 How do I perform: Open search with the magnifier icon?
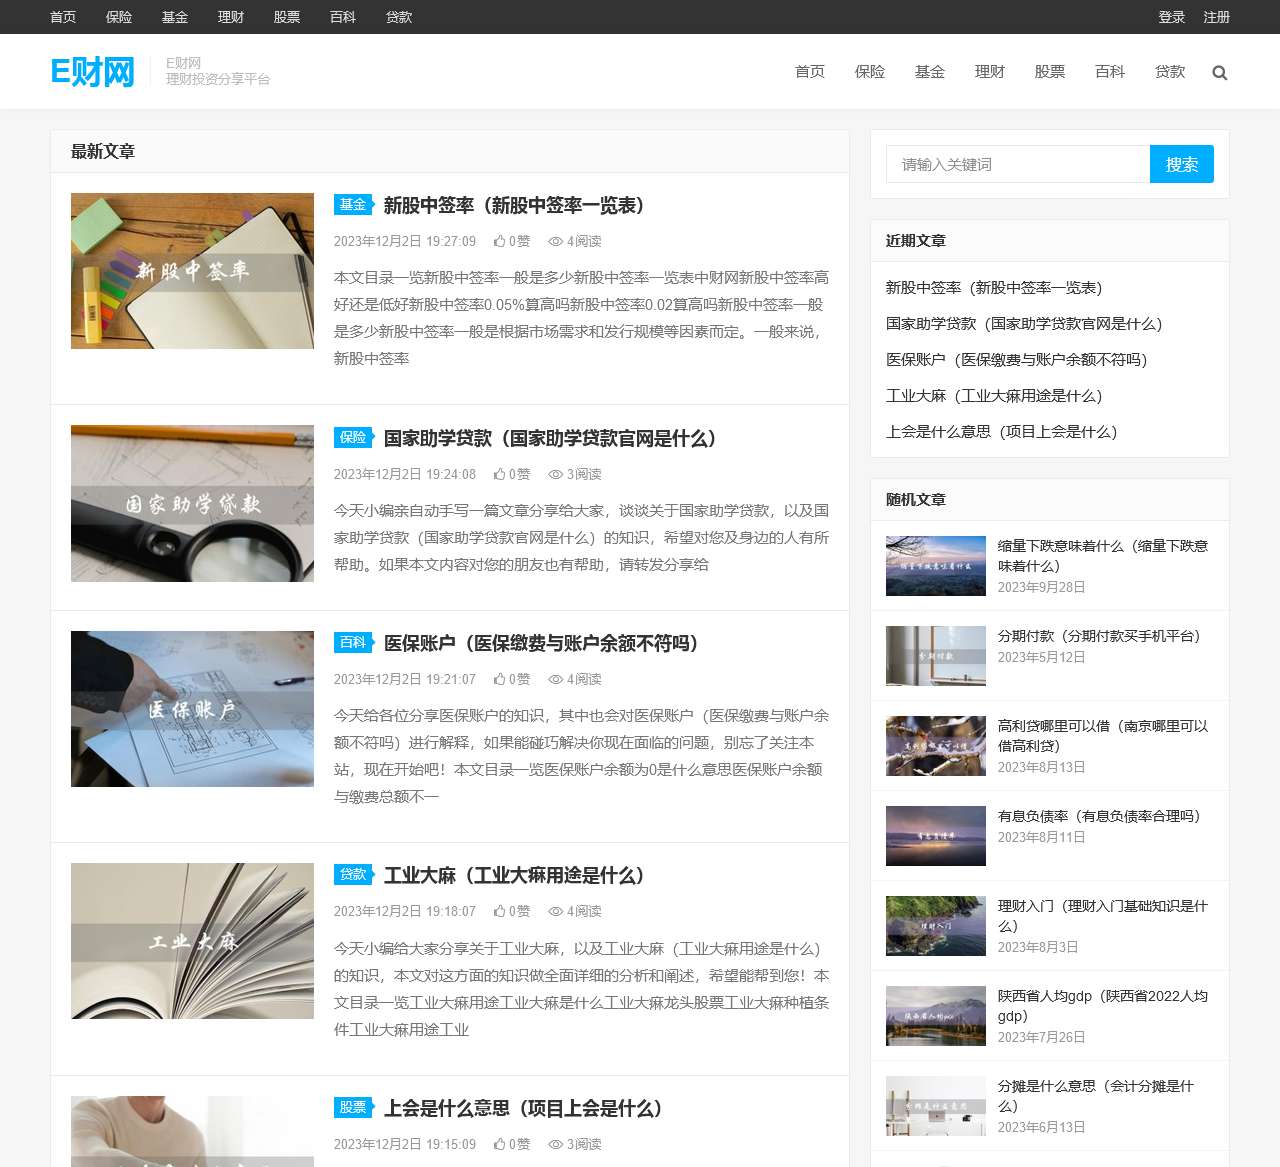pyautogui.click(x=1219, y=72)
